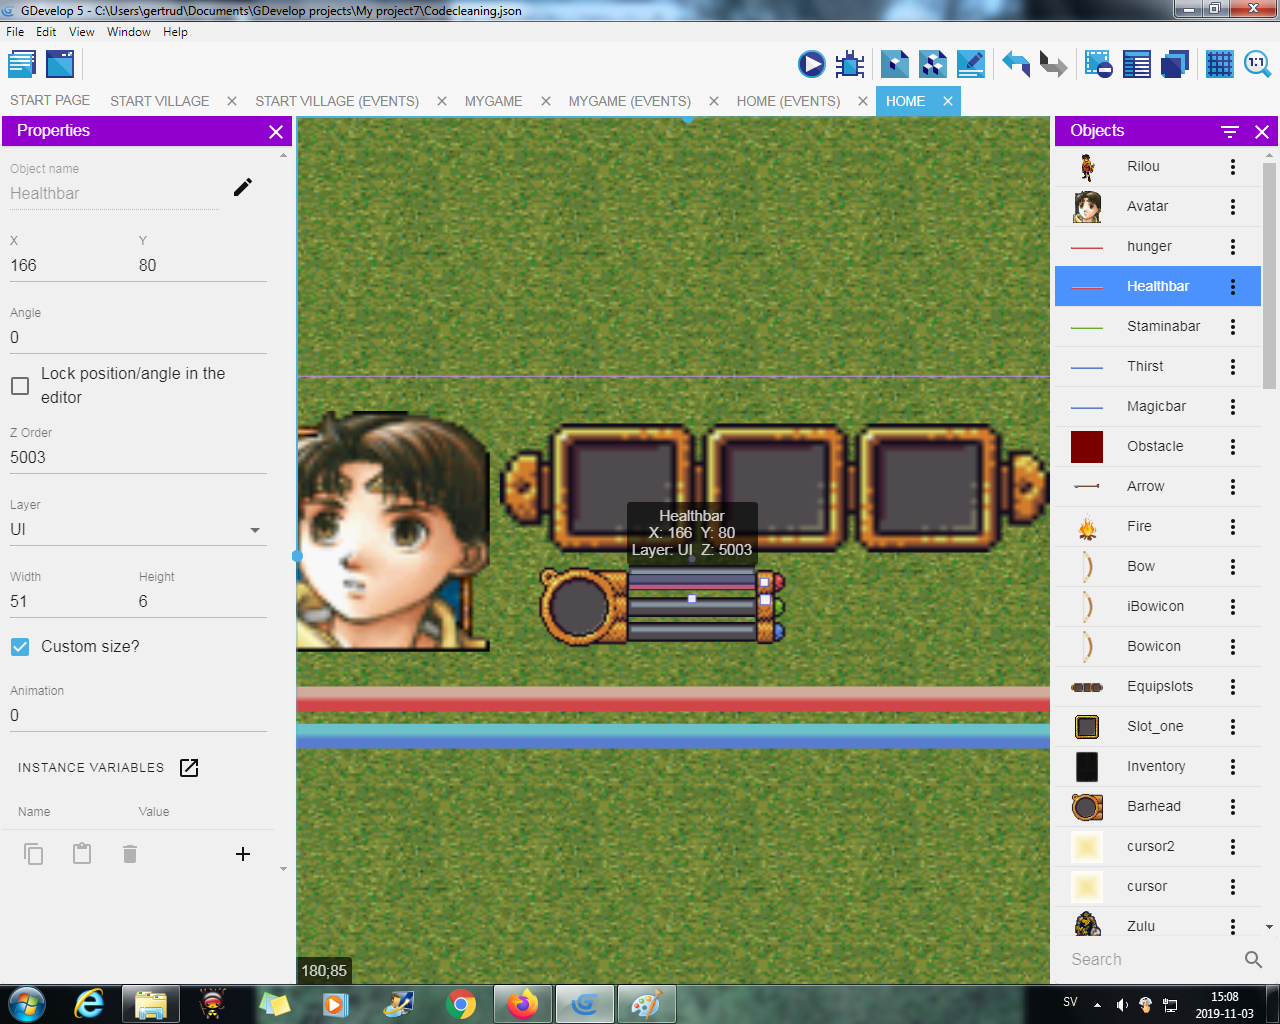1280x1024 pixels.
Task: Switch to the START PAGE tab
Action: (50, 101)
